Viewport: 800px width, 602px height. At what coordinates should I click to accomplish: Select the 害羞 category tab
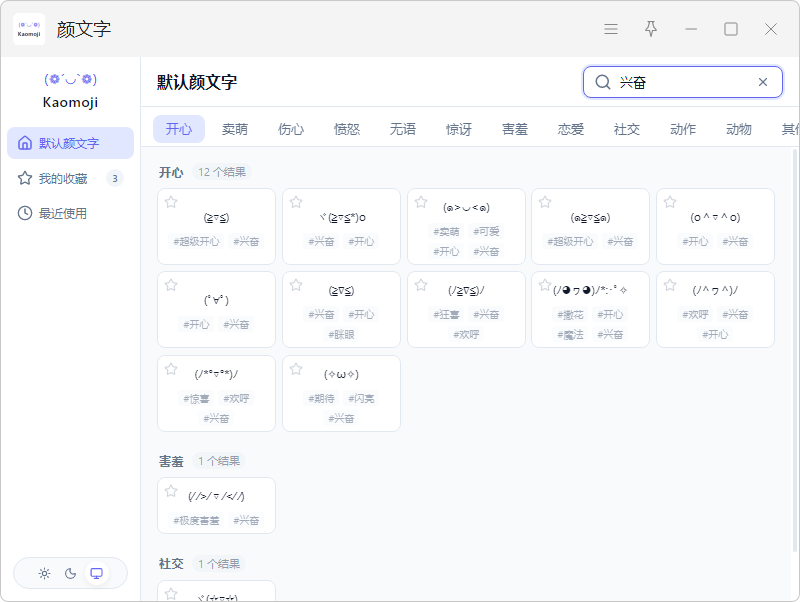[515, 129]
